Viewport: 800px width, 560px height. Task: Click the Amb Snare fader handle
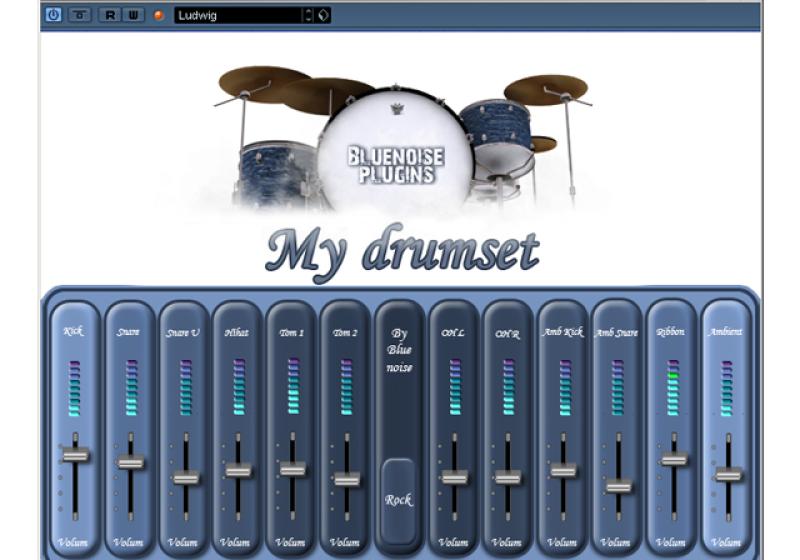[x=619, y=486]
